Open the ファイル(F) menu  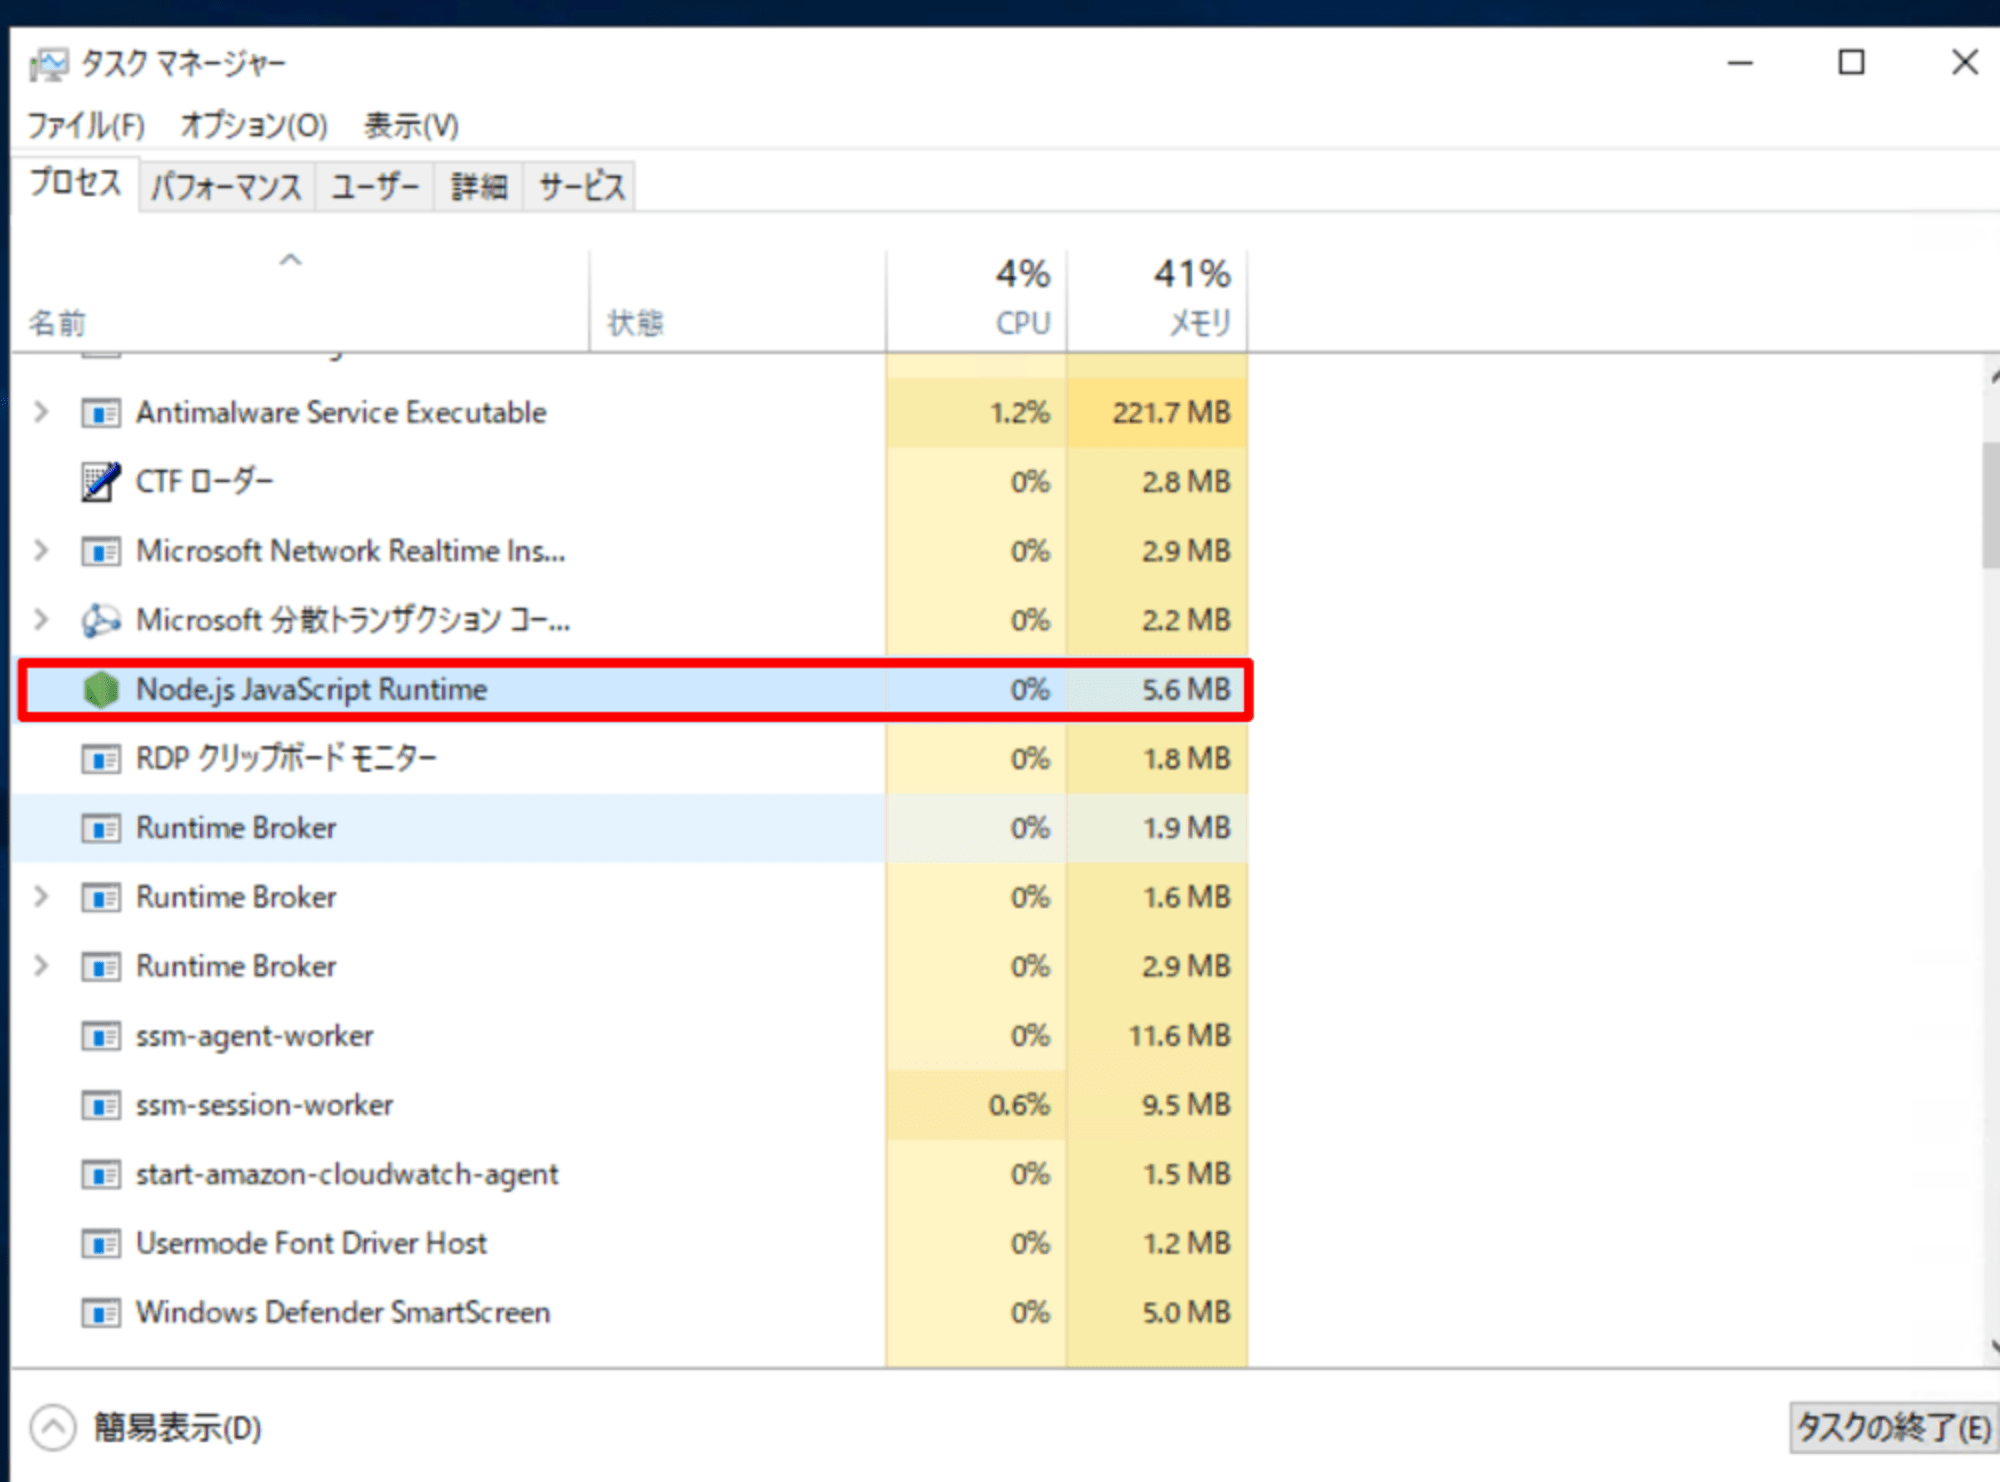click(x=86, y=126)
